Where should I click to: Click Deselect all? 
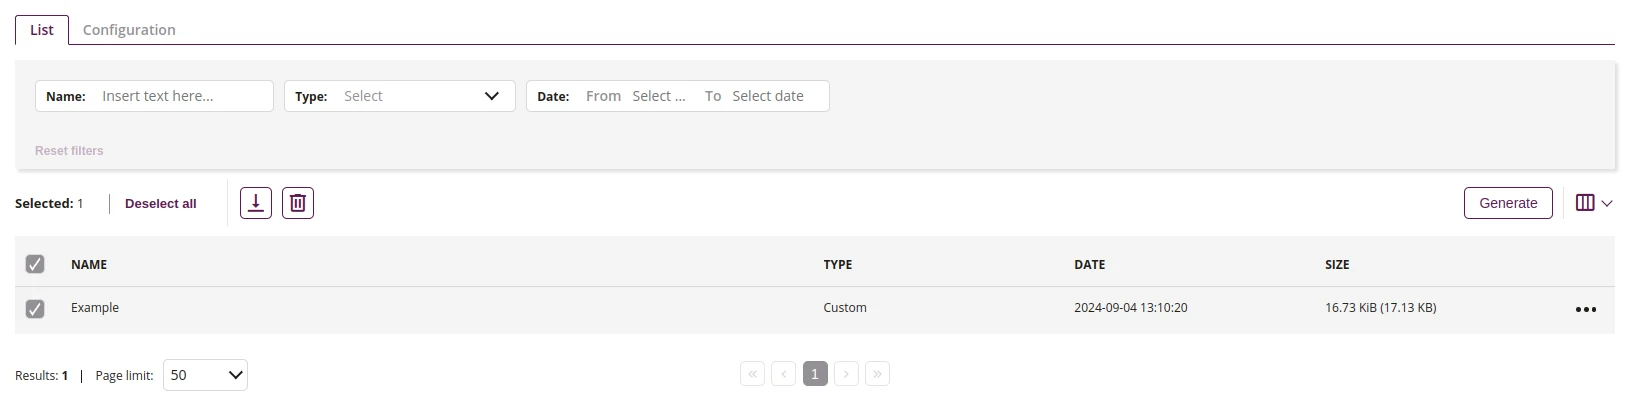point(161,203)
